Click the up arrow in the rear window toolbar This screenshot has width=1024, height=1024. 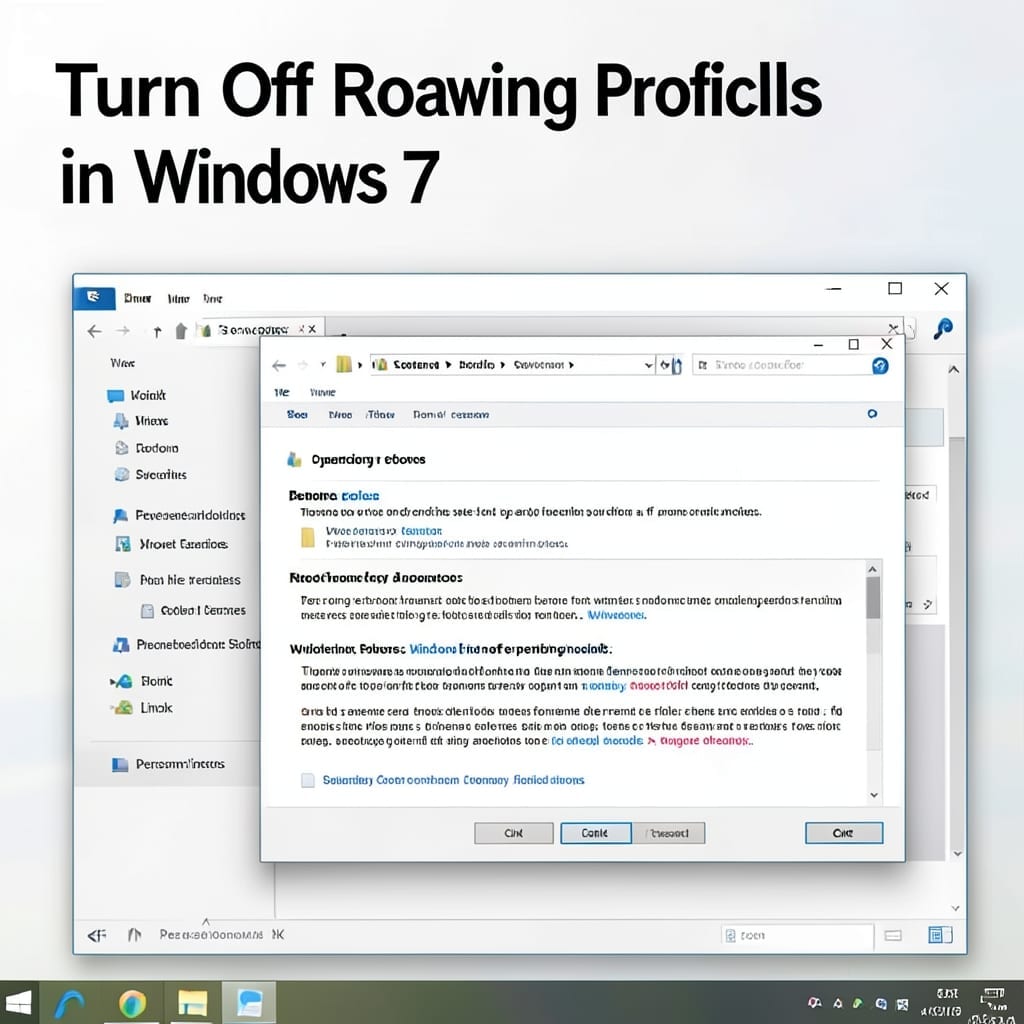[x=157, y=332]
